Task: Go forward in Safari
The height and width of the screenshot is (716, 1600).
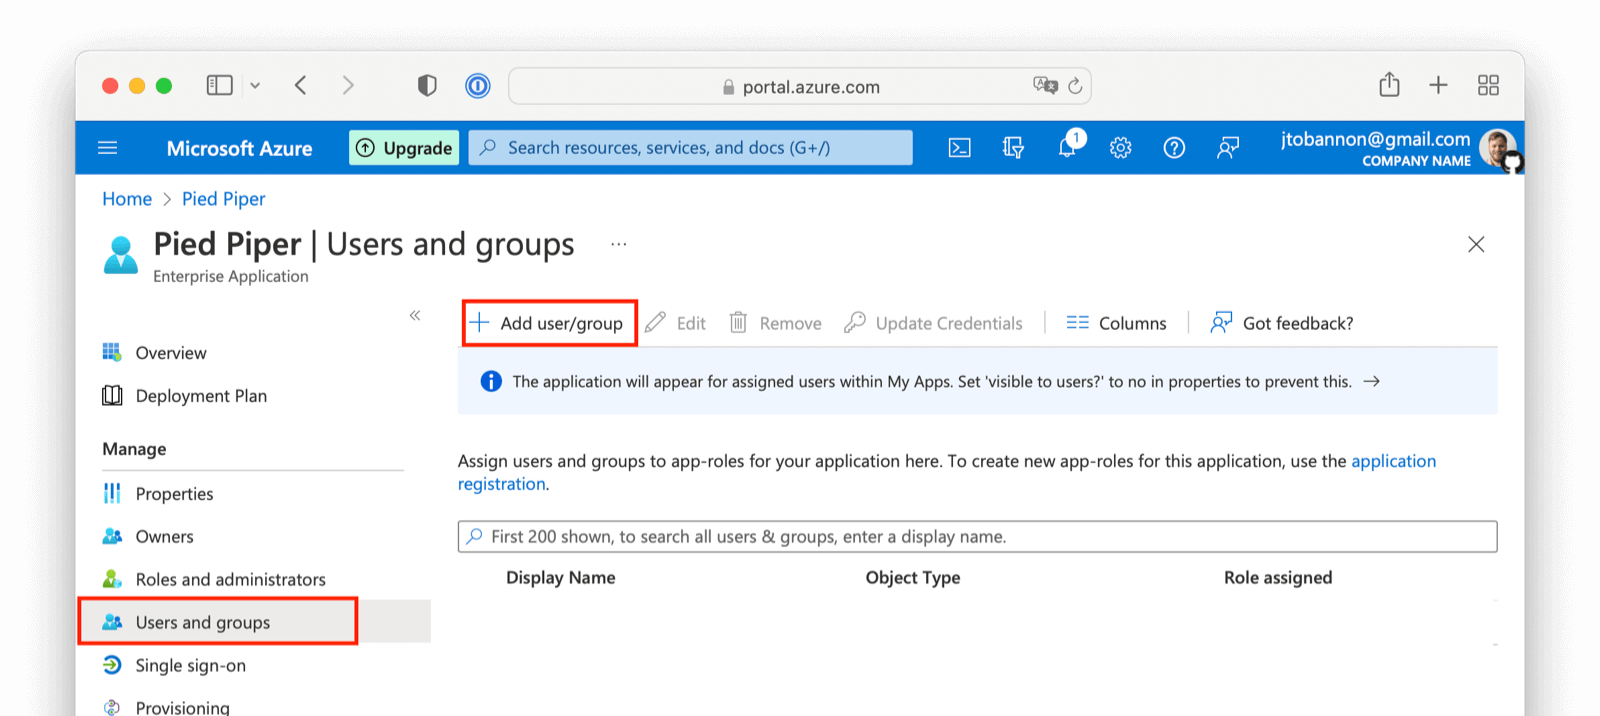Action: tap(348, 86)
